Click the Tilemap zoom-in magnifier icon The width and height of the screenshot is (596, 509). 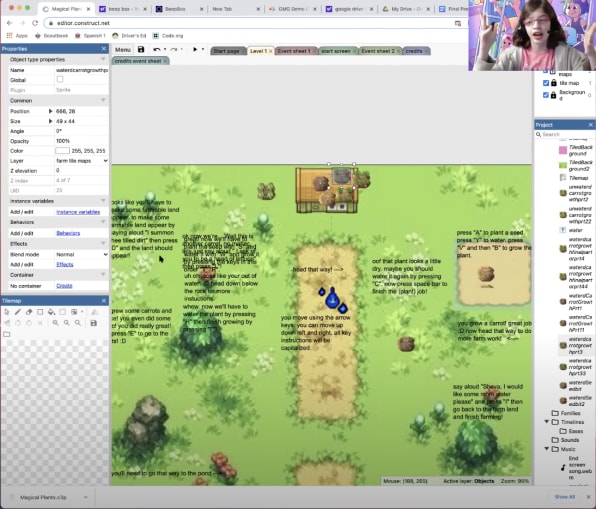click(x=55, y=323)
